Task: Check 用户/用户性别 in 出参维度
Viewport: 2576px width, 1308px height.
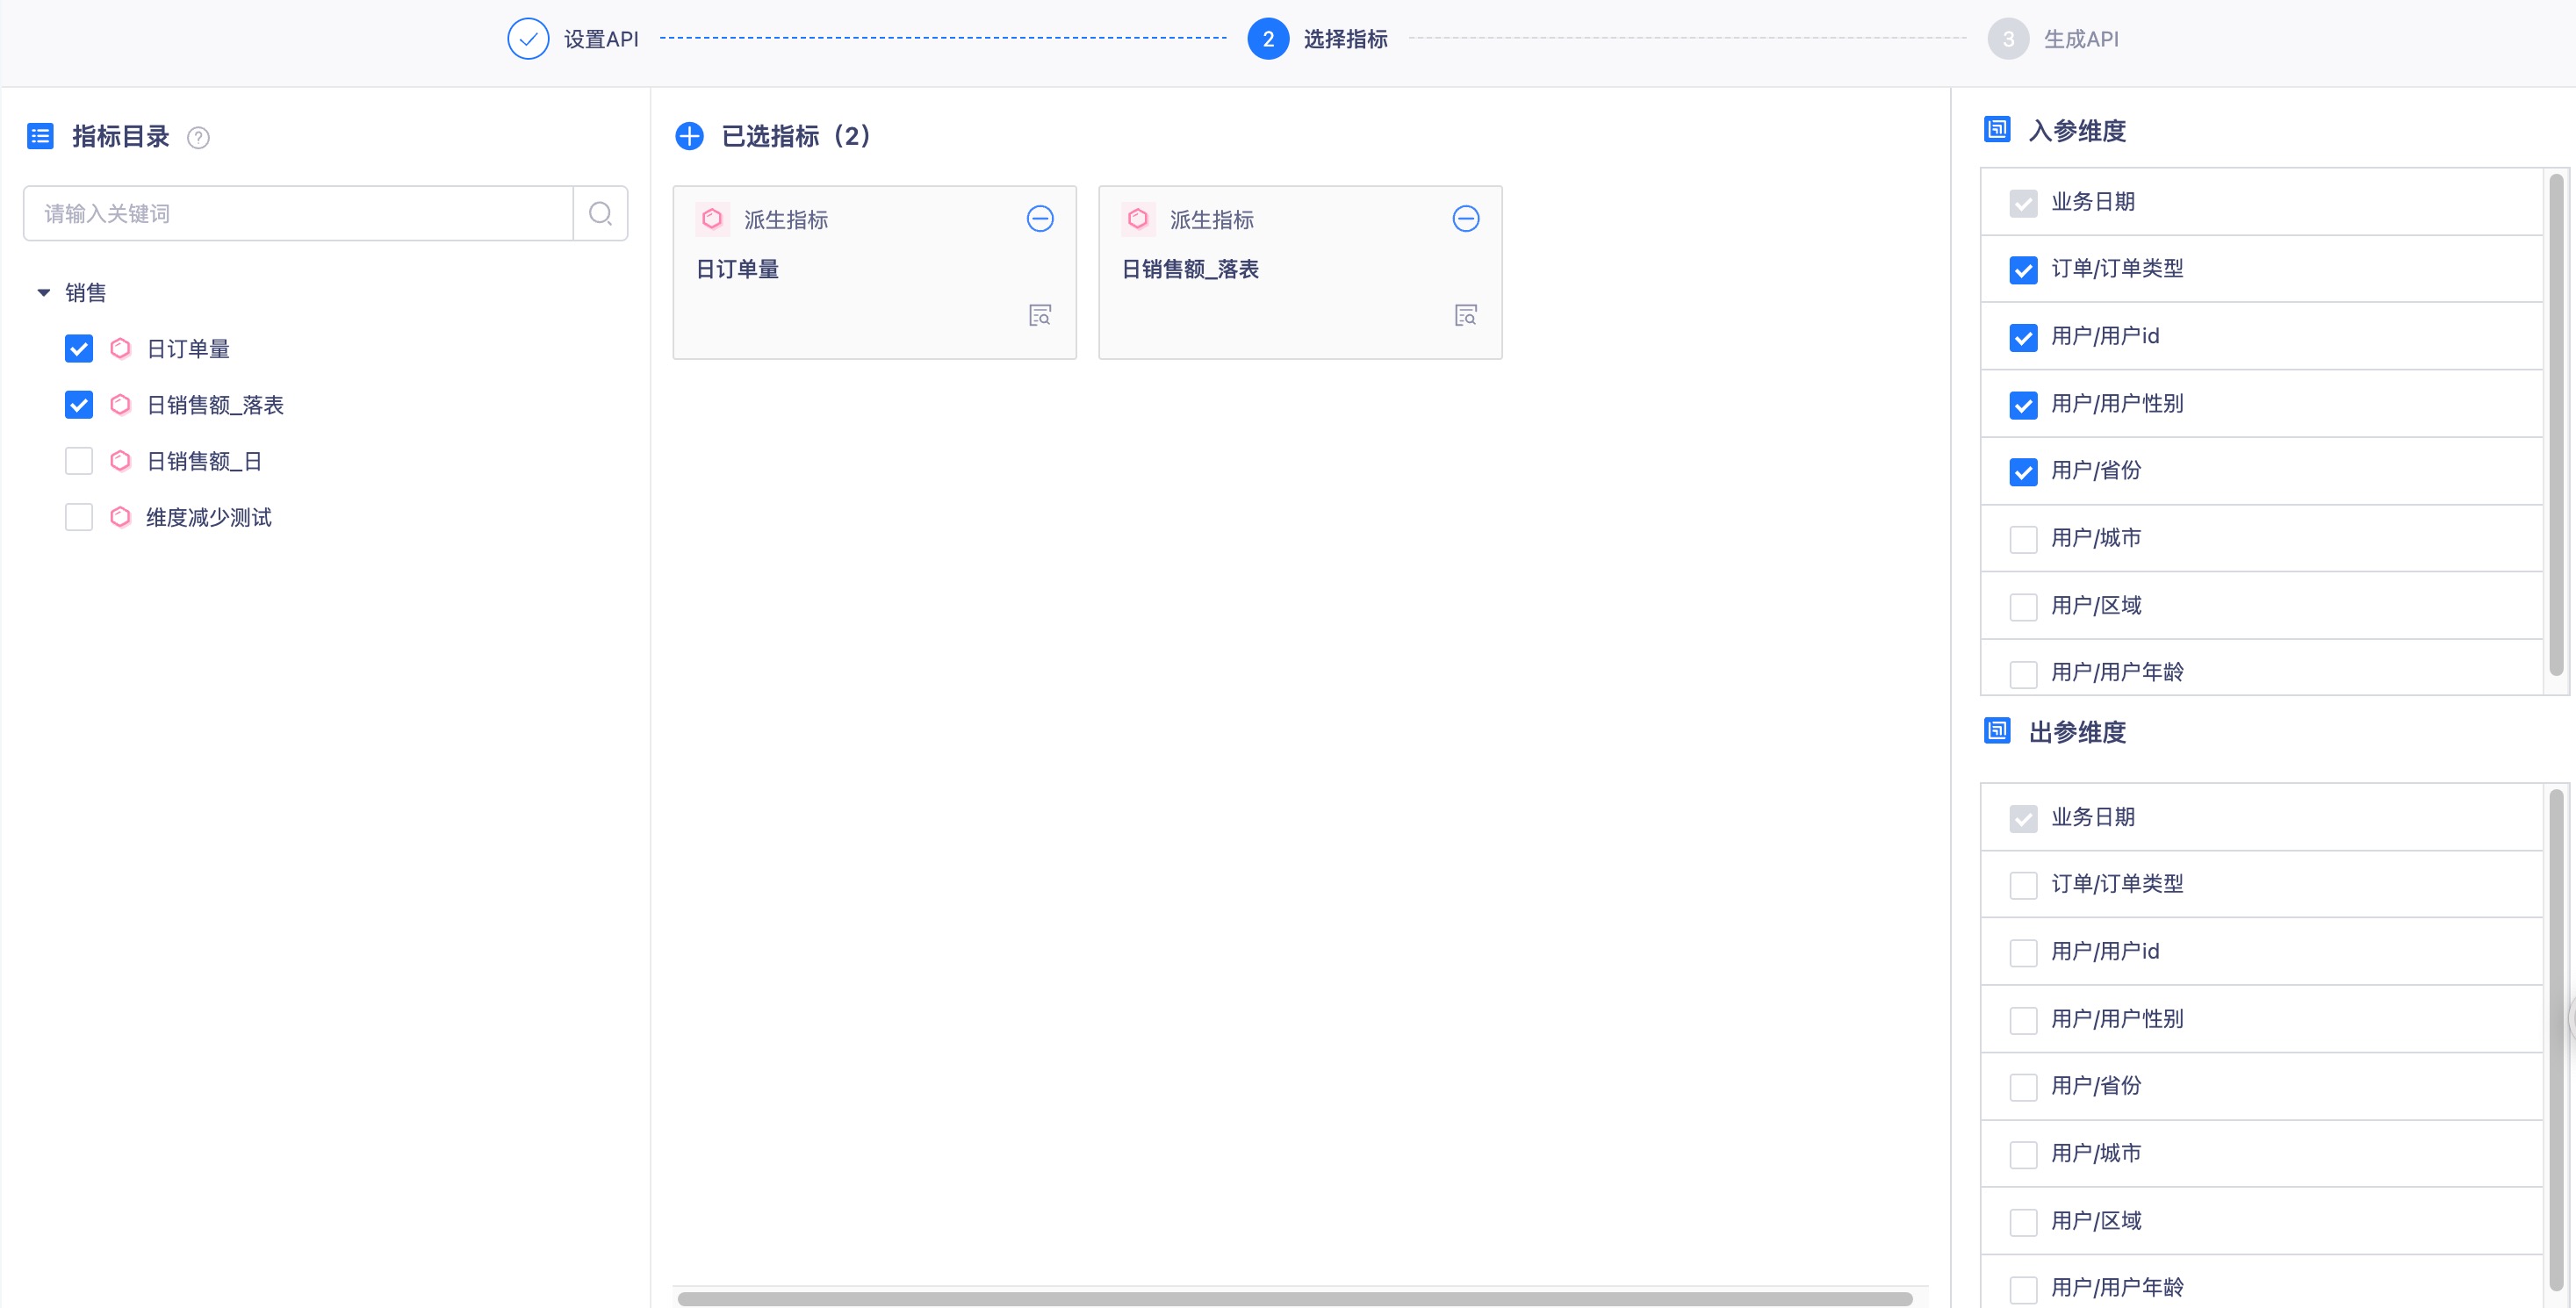Action: (2023, 1020)
